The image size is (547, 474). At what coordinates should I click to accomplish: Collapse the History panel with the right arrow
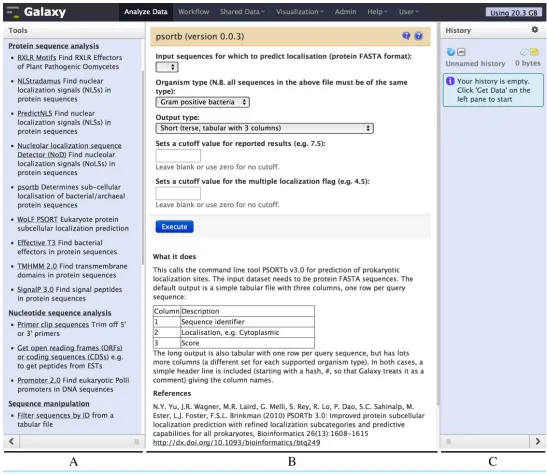click(538, 442)
